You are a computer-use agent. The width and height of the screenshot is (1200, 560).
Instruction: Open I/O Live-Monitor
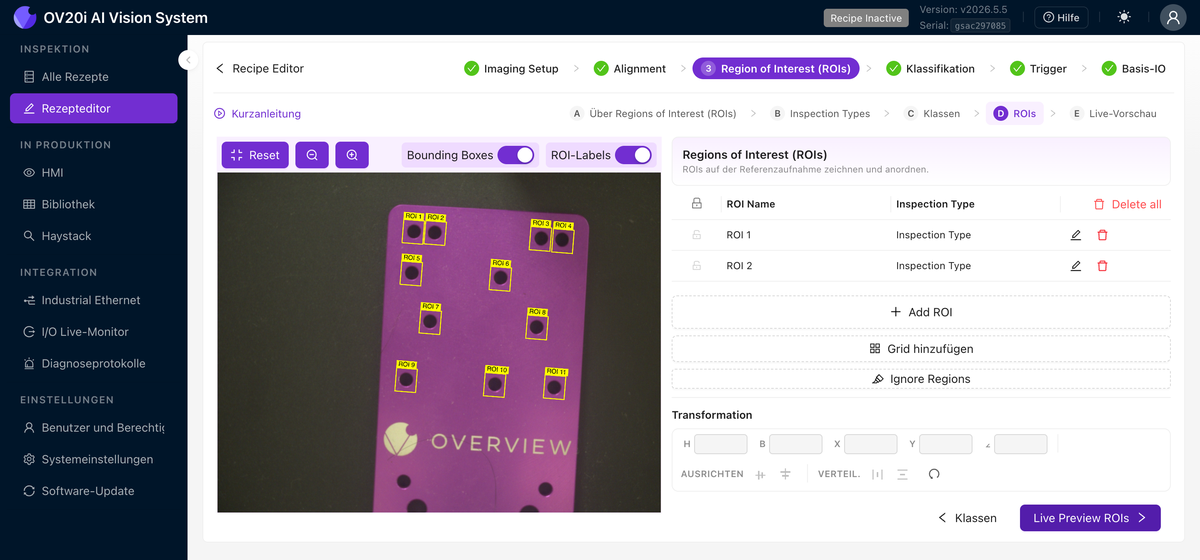pos(94,332)
